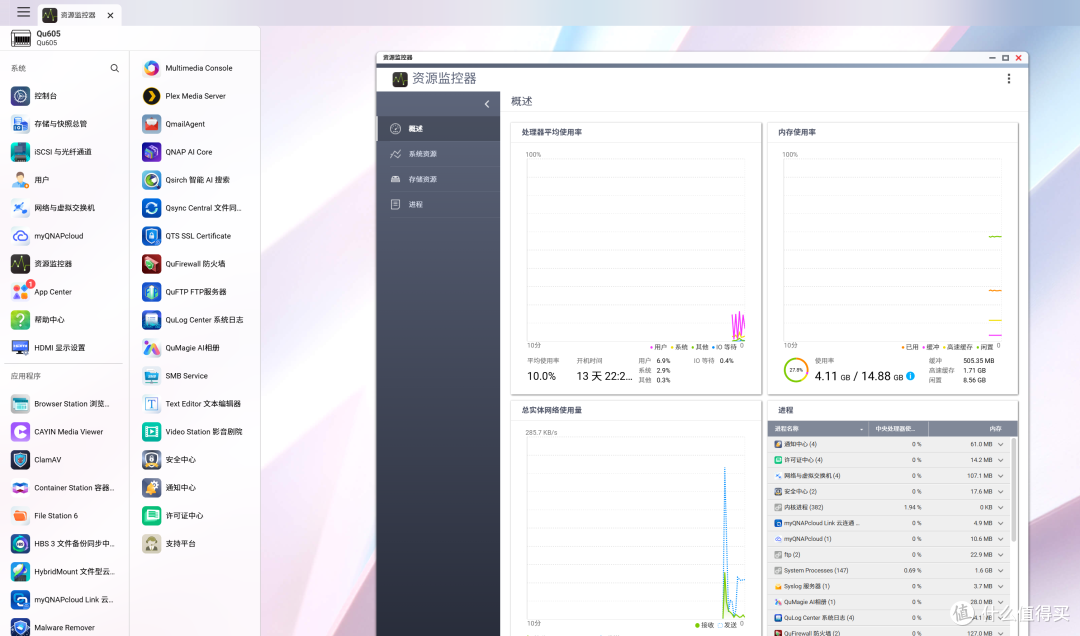Sort by 中央处理器 column header
This screenshot has height=636, width=1080.
pyautogui.click(x=897, y=429)
